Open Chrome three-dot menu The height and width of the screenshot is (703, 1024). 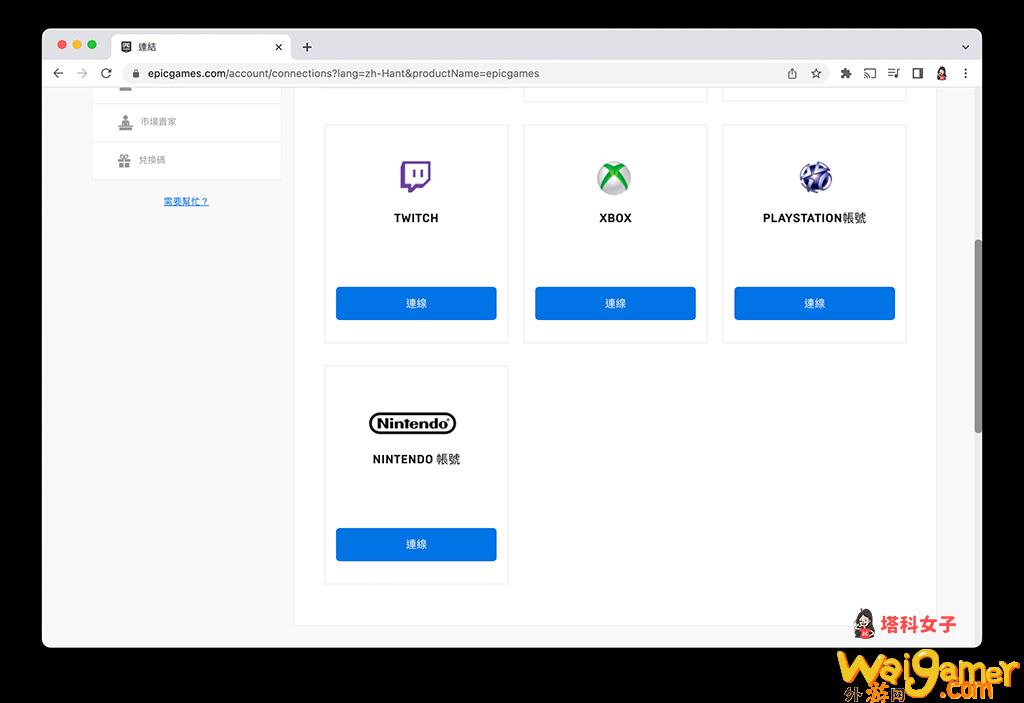(965, 73)
